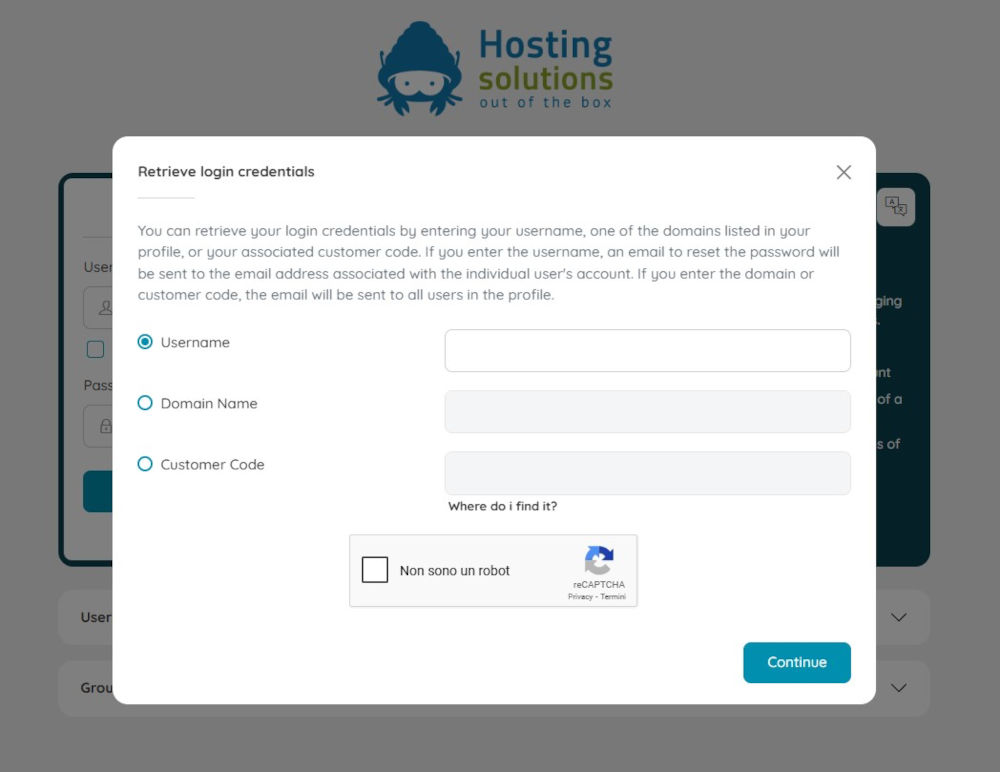Image resolution: width=1000 pixels, height=772 pixels.
Task: Click the Continue button
Action: pos(797,662)
